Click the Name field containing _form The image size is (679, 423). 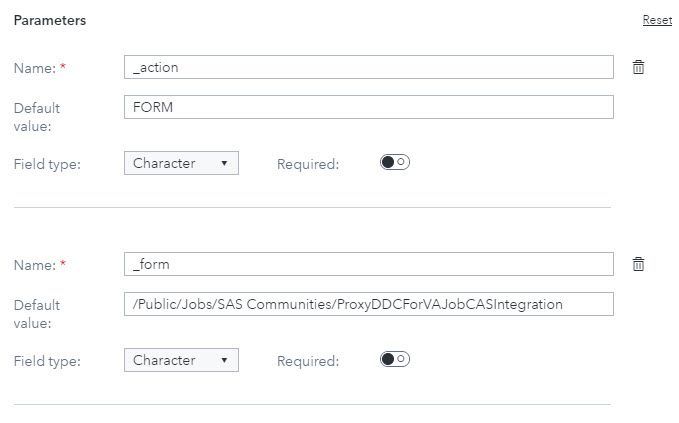pos(368,264)
